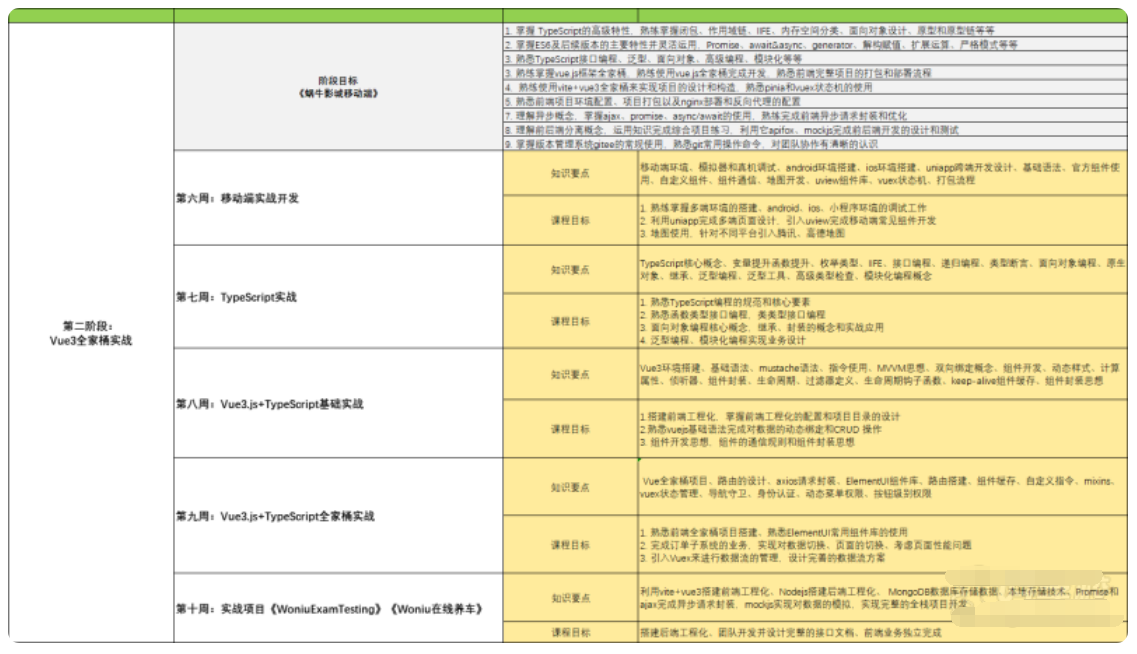The image size is (1137, 654).
Task: Click the 第九周 course goals content about ElementUI
Action: click(880, 545)
